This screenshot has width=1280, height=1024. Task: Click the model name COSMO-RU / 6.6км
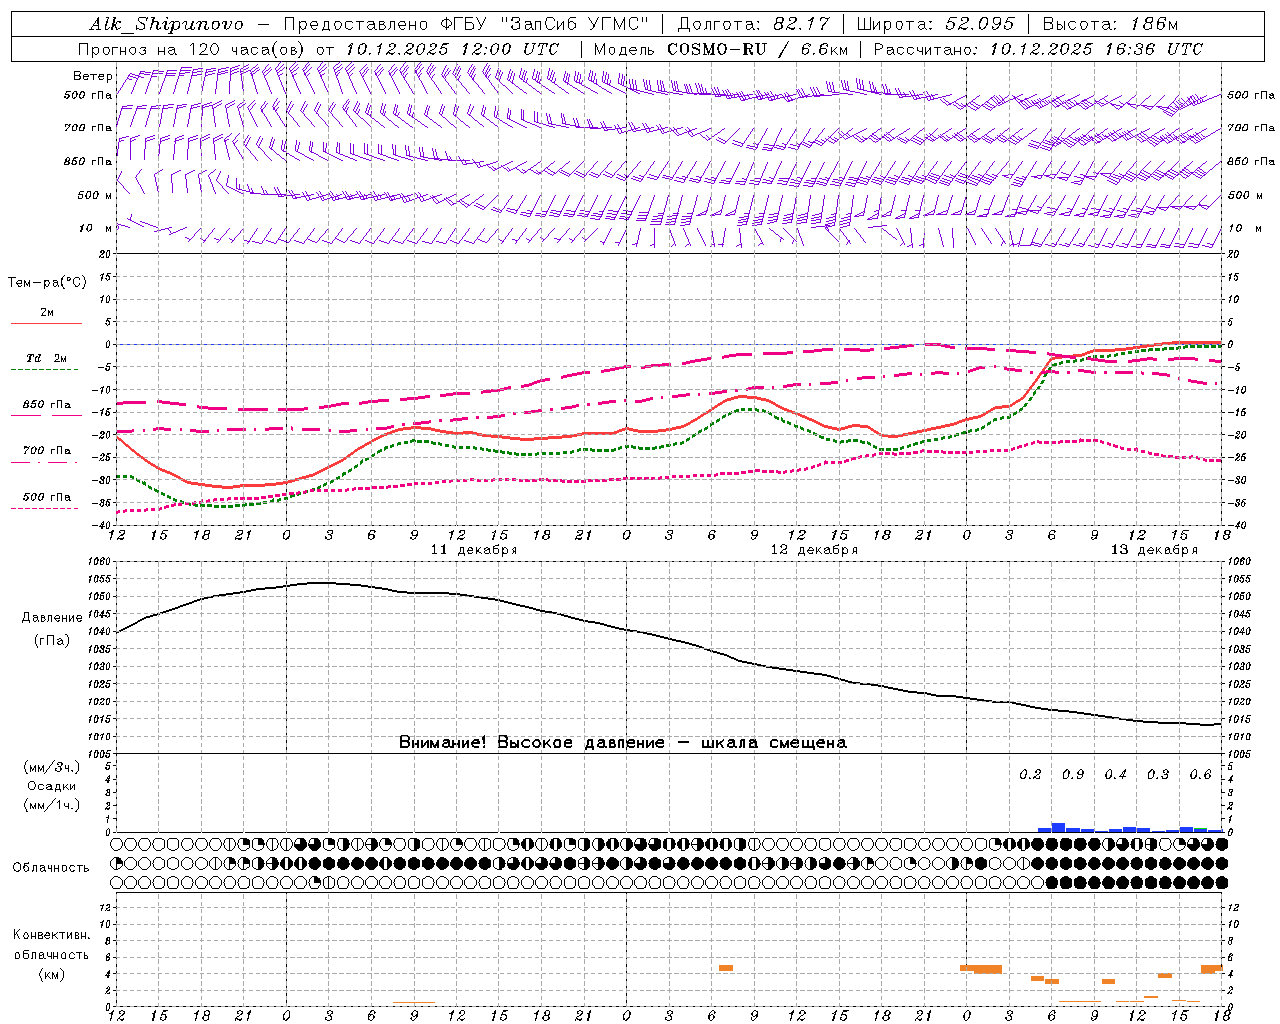[x=757, y=49]
